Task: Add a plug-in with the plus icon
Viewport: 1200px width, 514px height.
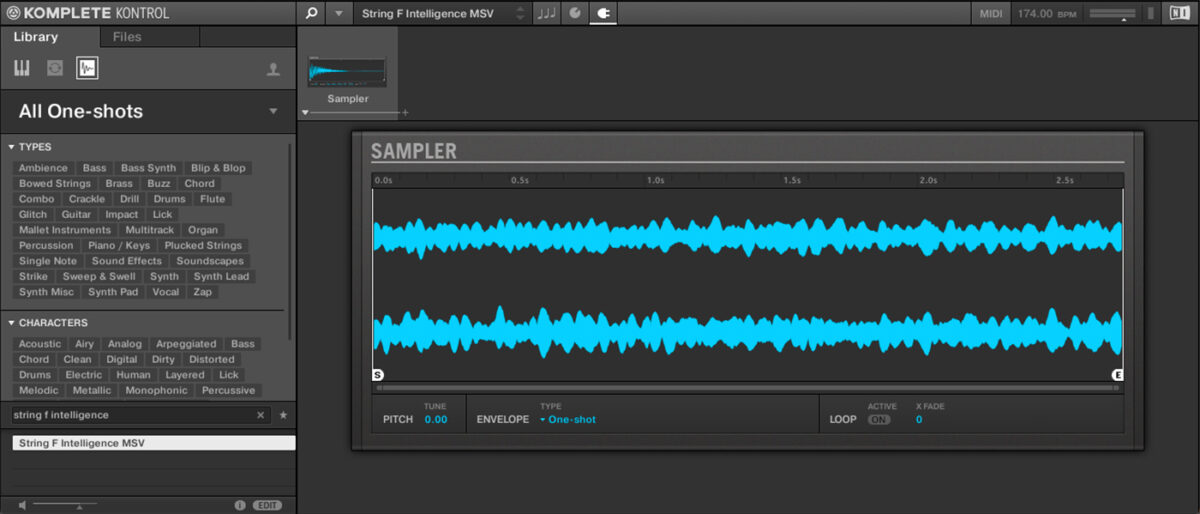Action: tap(405, 113)
